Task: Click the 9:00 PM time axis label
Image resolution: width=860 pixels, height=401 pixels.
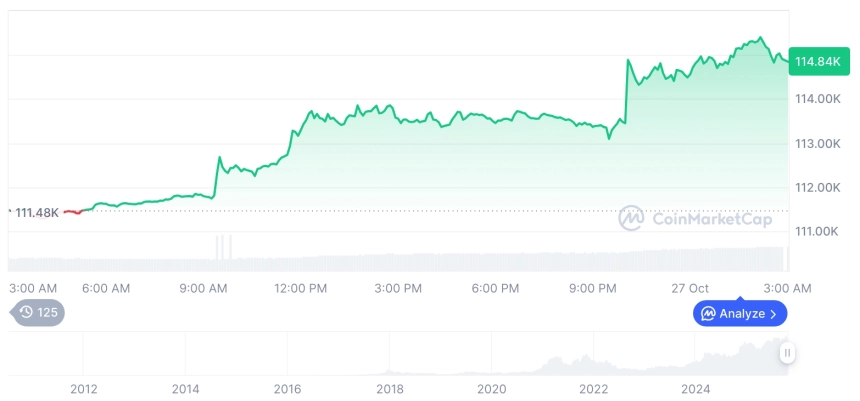Action: pyautogui.click(x=593, y=288)
